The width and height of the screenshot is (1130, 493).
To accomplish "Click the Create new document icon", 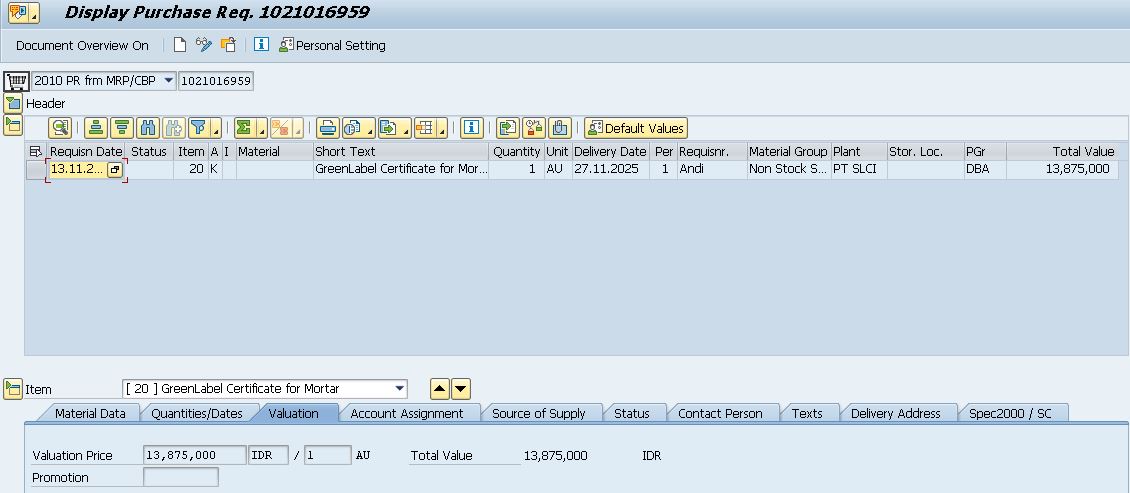I will coord(180,45).
